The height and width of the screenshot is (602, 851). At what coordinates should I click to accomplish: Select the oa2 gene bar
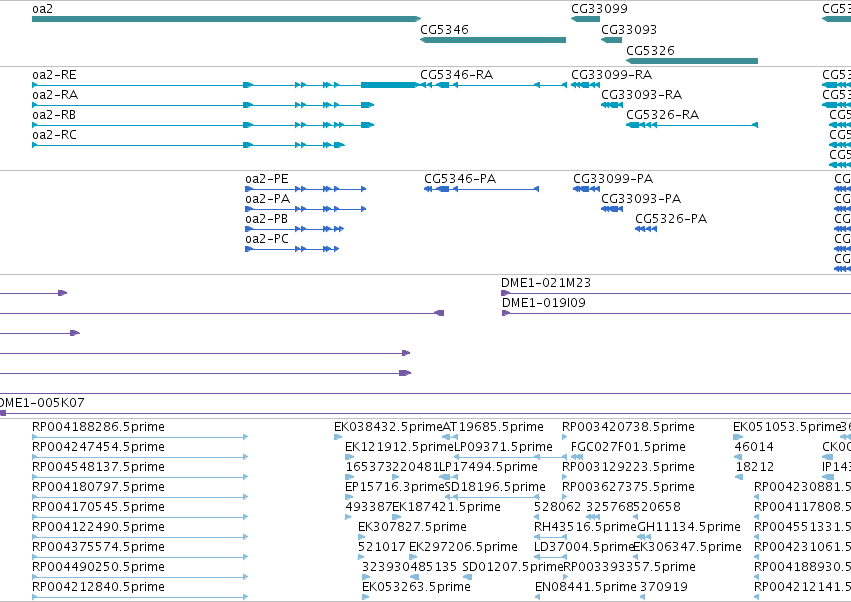(226, 19)
